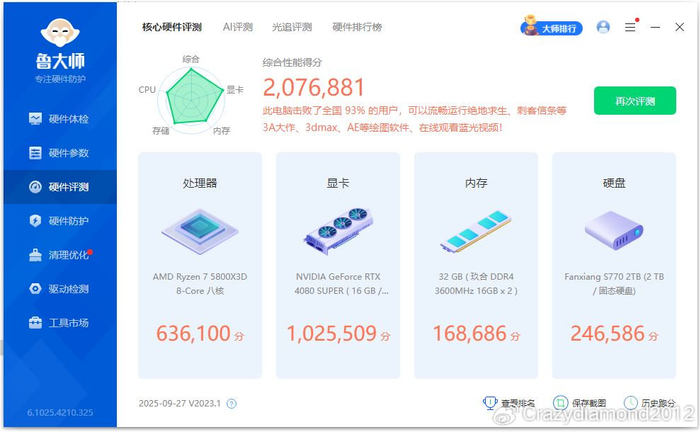Click the 鲁大师 mascot logo
Screen dimensions: 700x432
[x=60, y=33]
